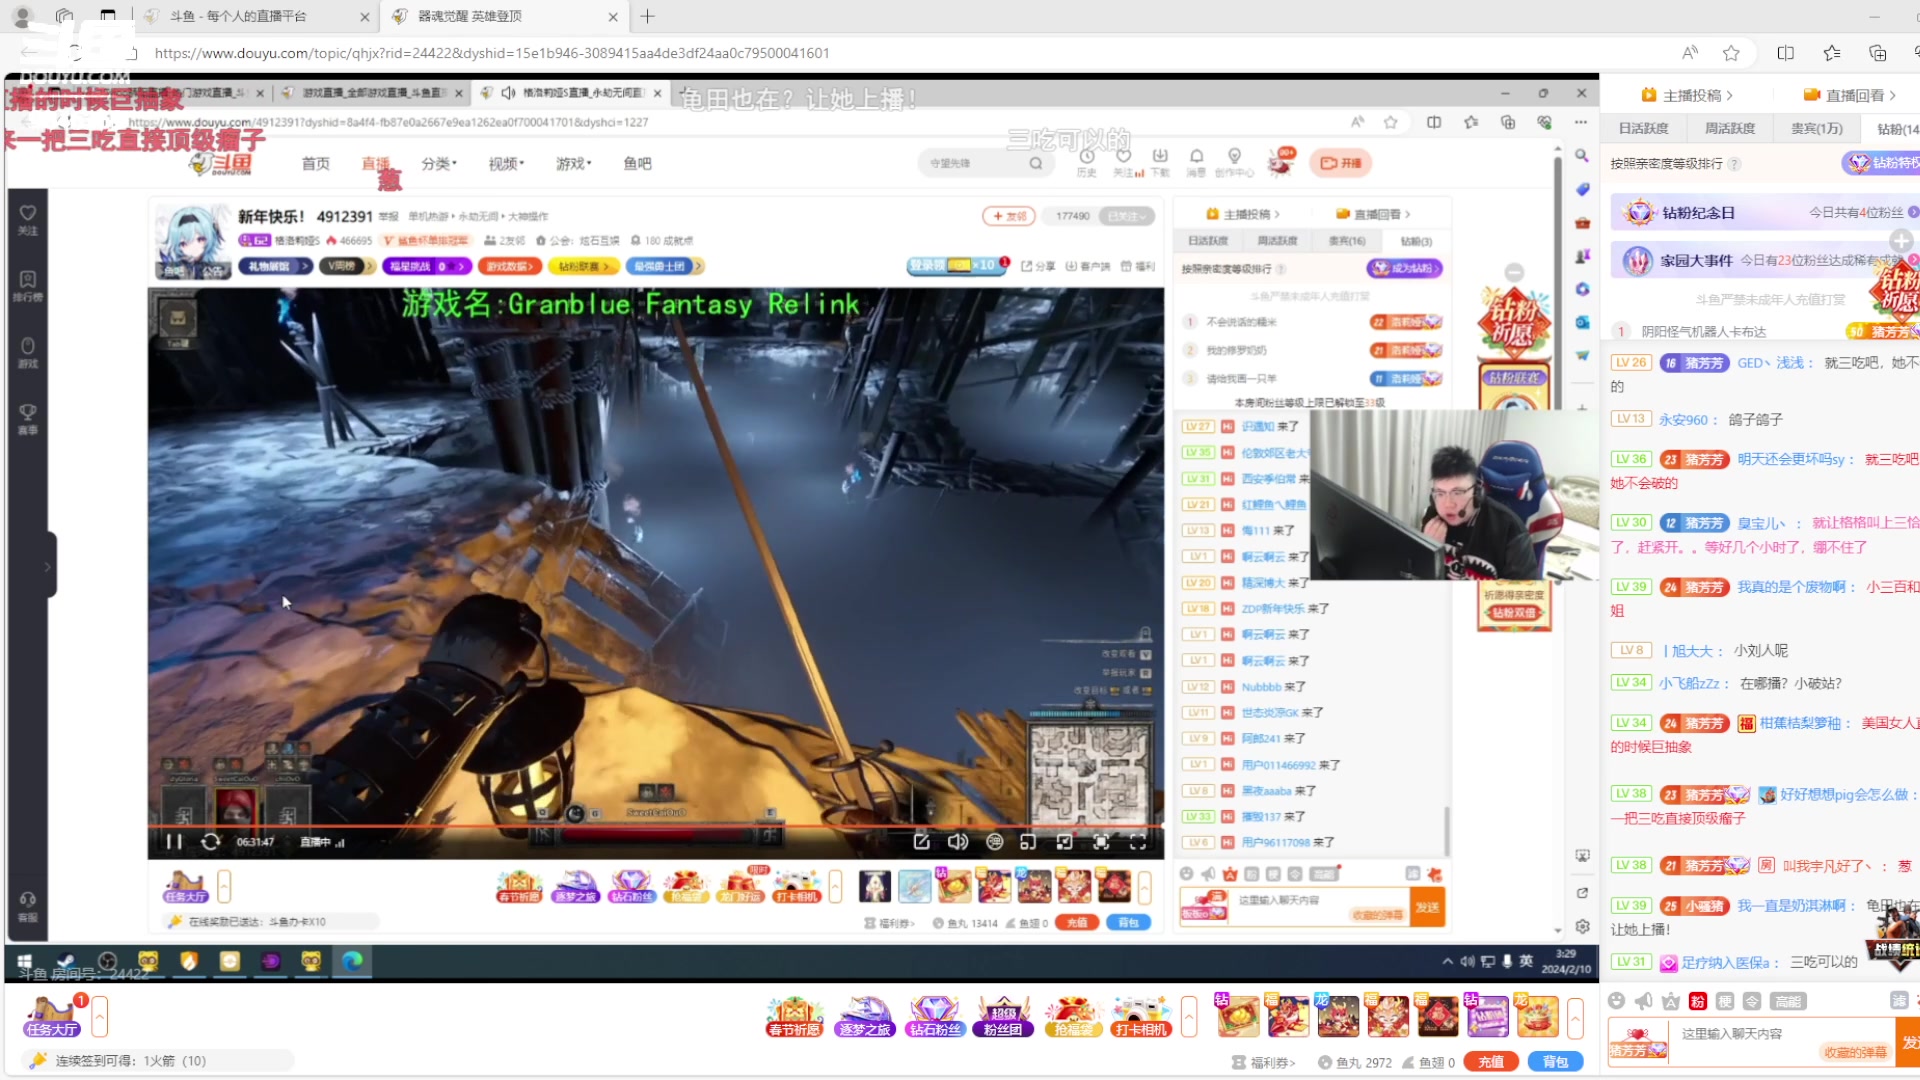Open 收藏的弹幕 saved danmaku
The image size is (1920, 1080).
(1855, 1052)
